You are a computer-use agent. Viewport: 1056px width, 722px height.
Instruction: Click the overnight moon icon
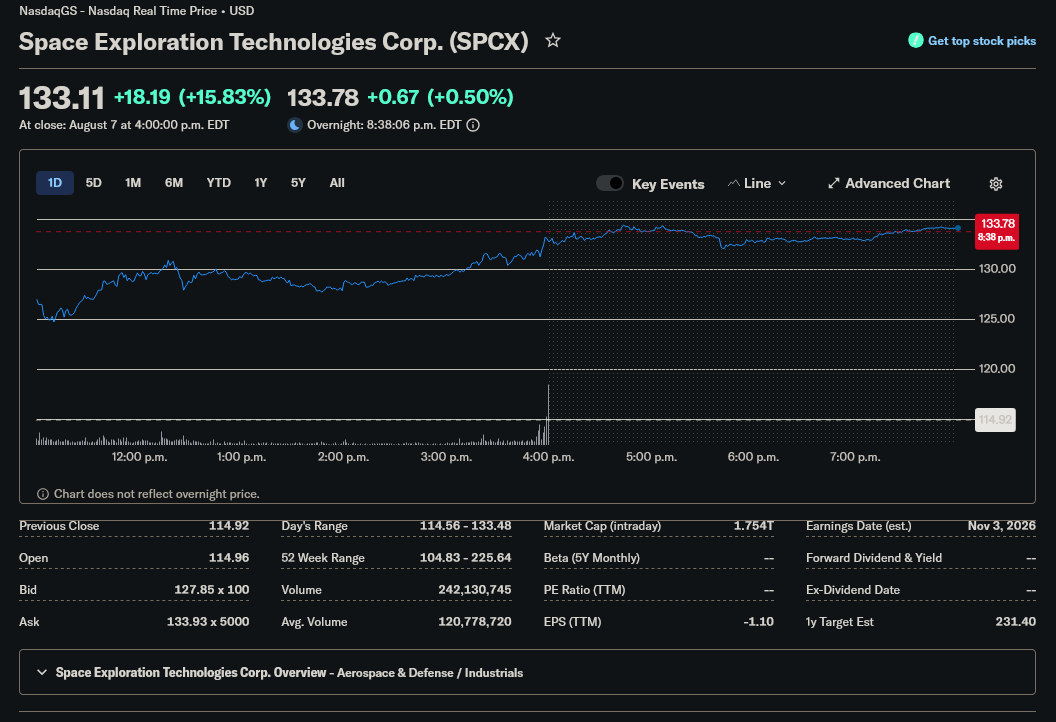point(294,125)
